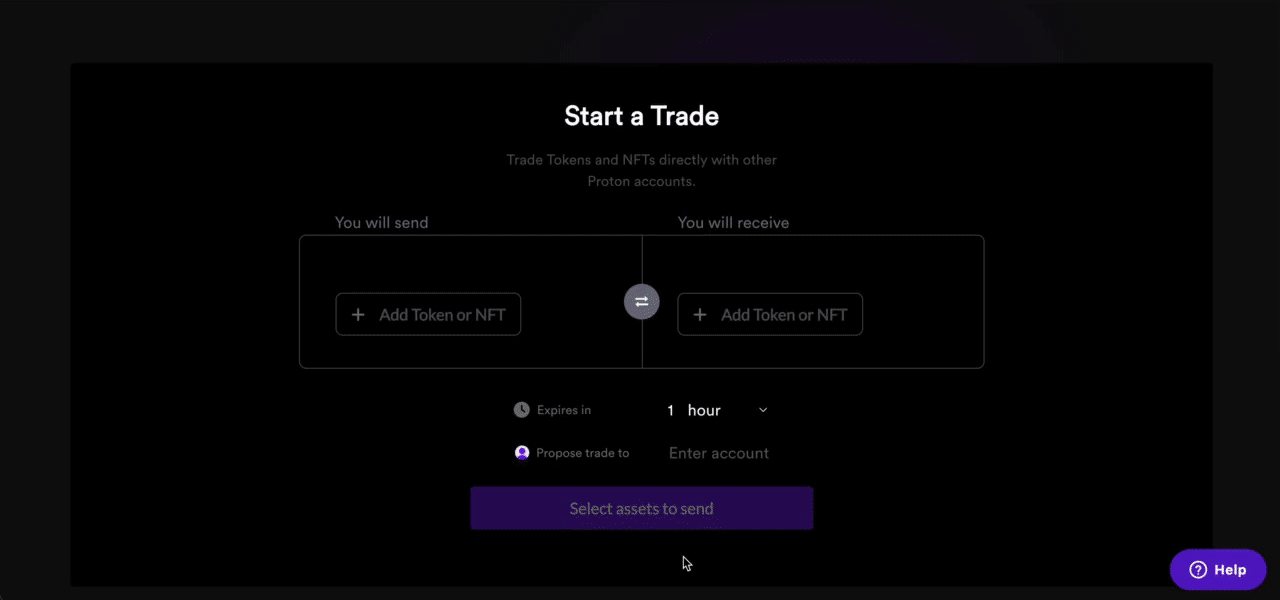
Task: Select the You will send section header
Action: click(381, 222)
